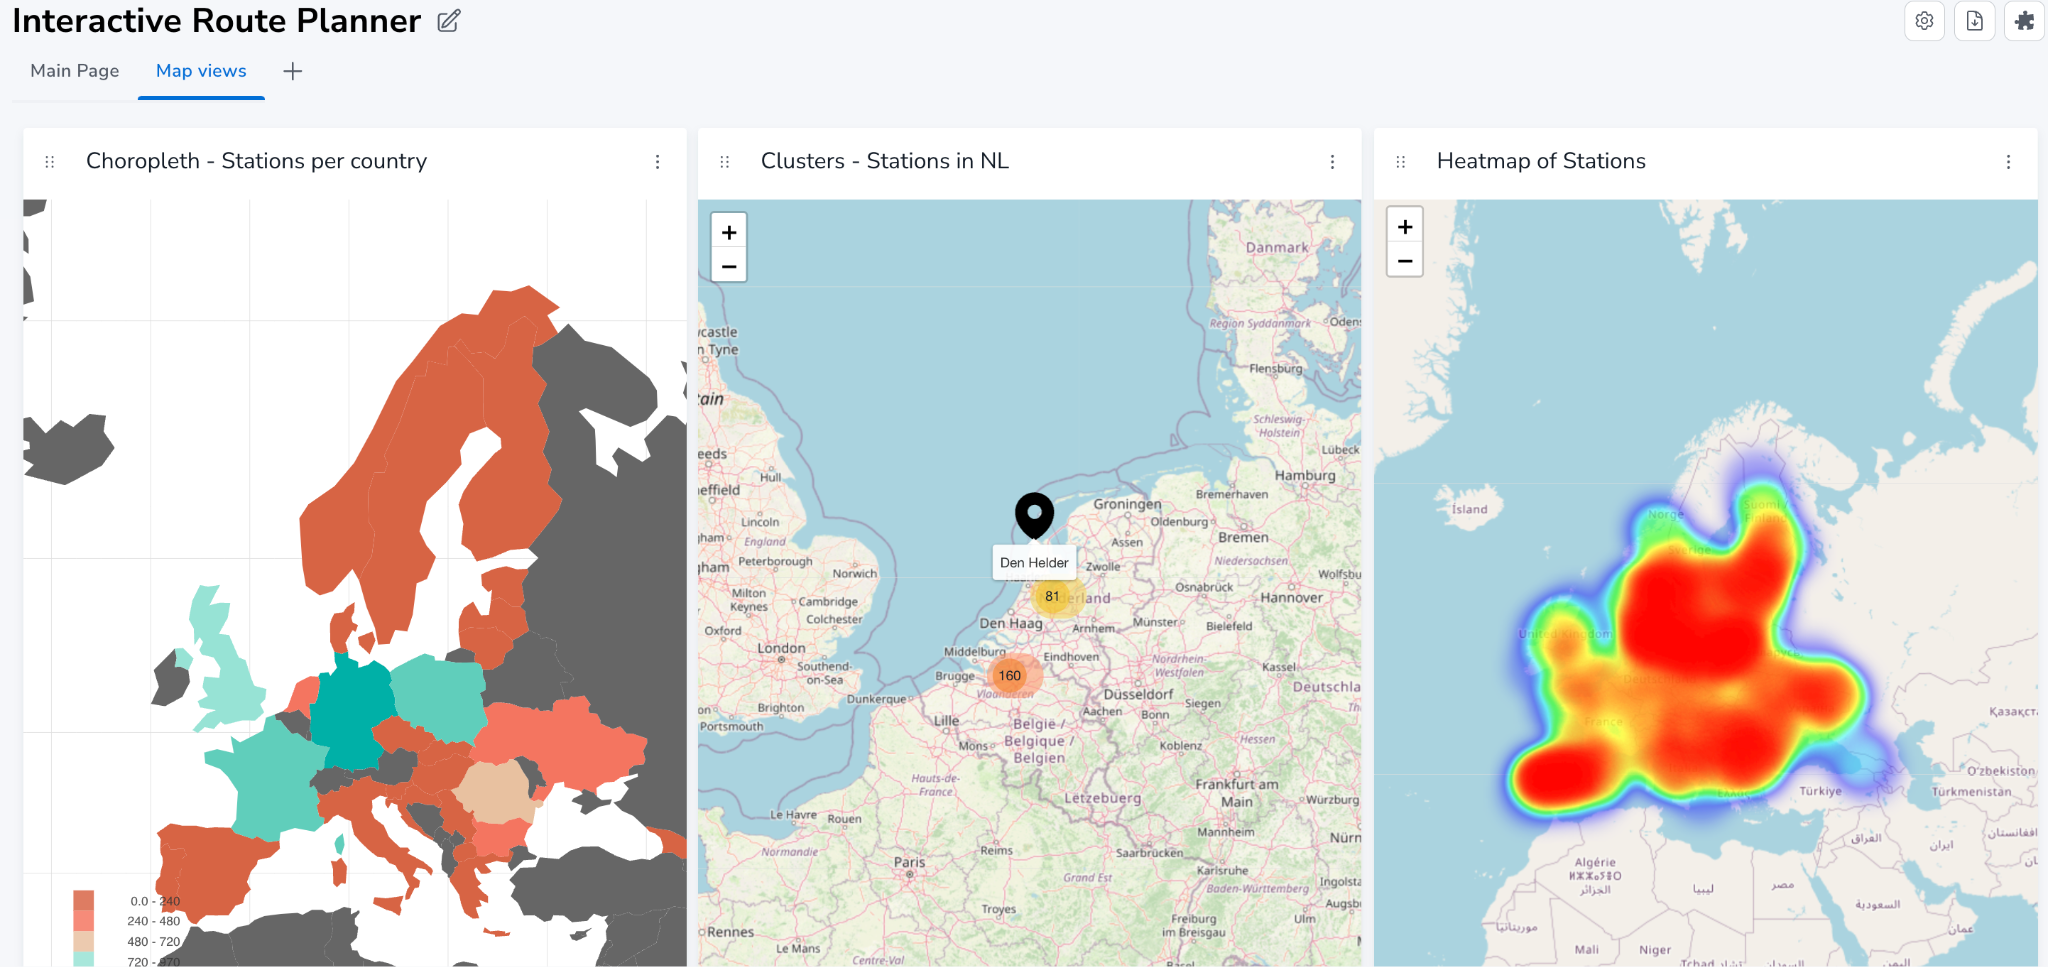Screen dimensions: 2048x967
Task: Add a new page with plus icon
Action: (292, 71)
